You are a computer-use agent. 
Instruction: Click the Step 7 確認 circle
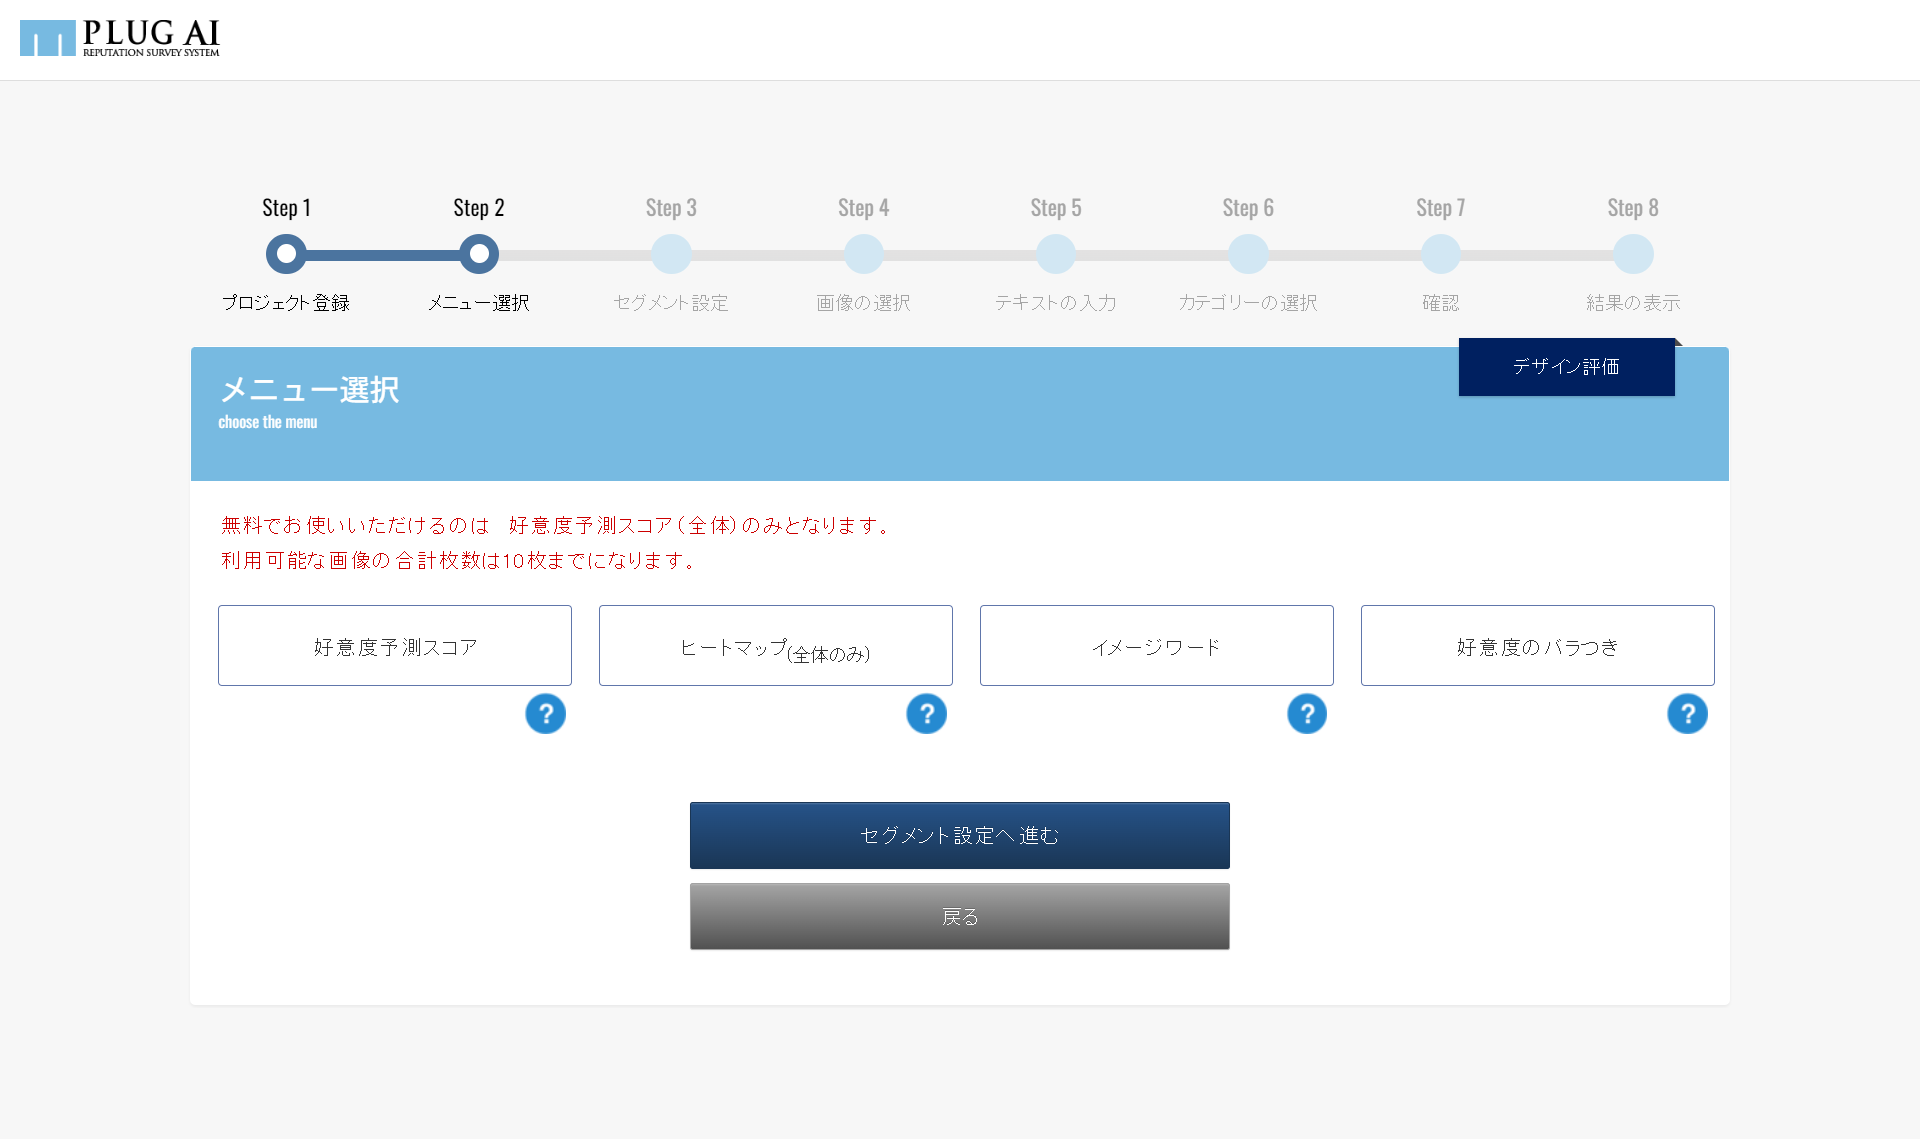(x=1441, y=254)
